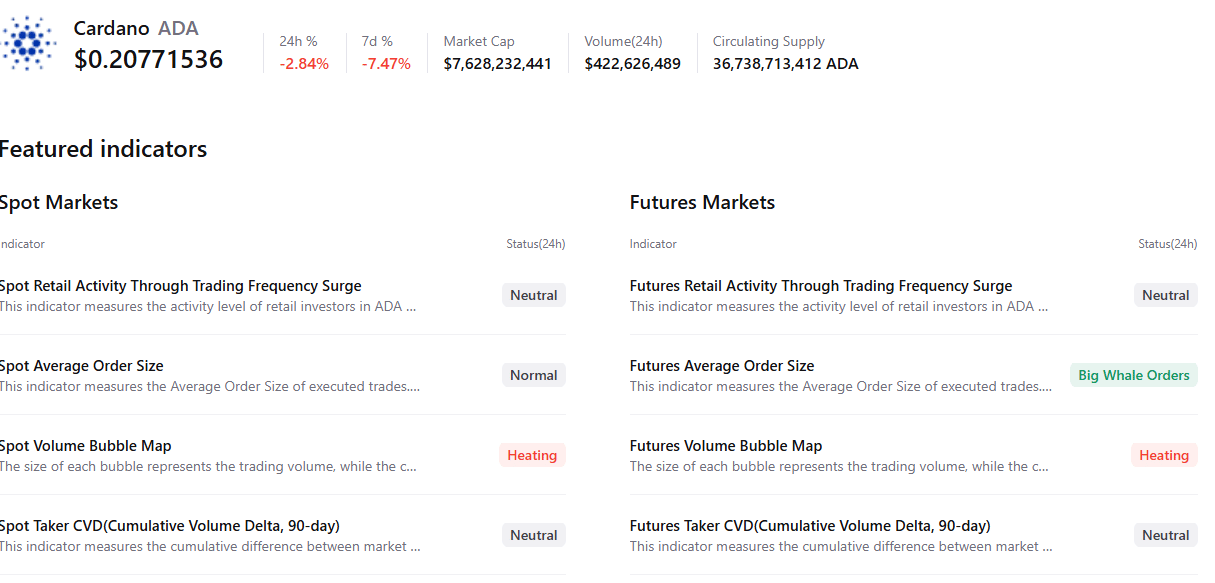Click the Big Whale Orders status badge
Image resolution: width=1215 pixels, height=583 pixels.
tap(1134, 375)
